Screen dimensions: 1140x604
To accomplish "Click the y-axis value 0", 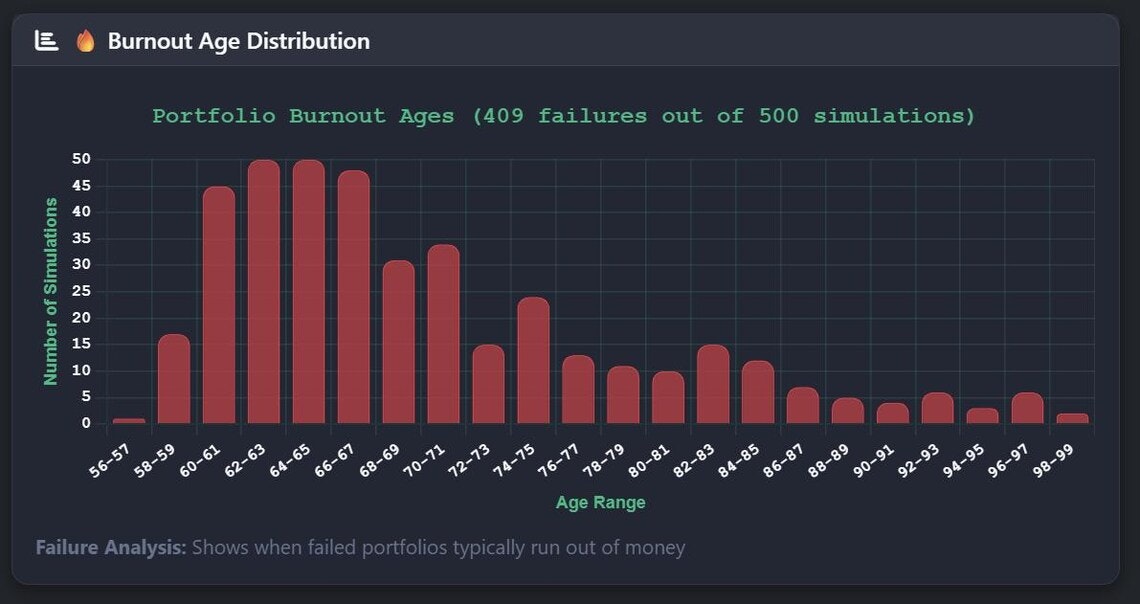I will 86,423.
